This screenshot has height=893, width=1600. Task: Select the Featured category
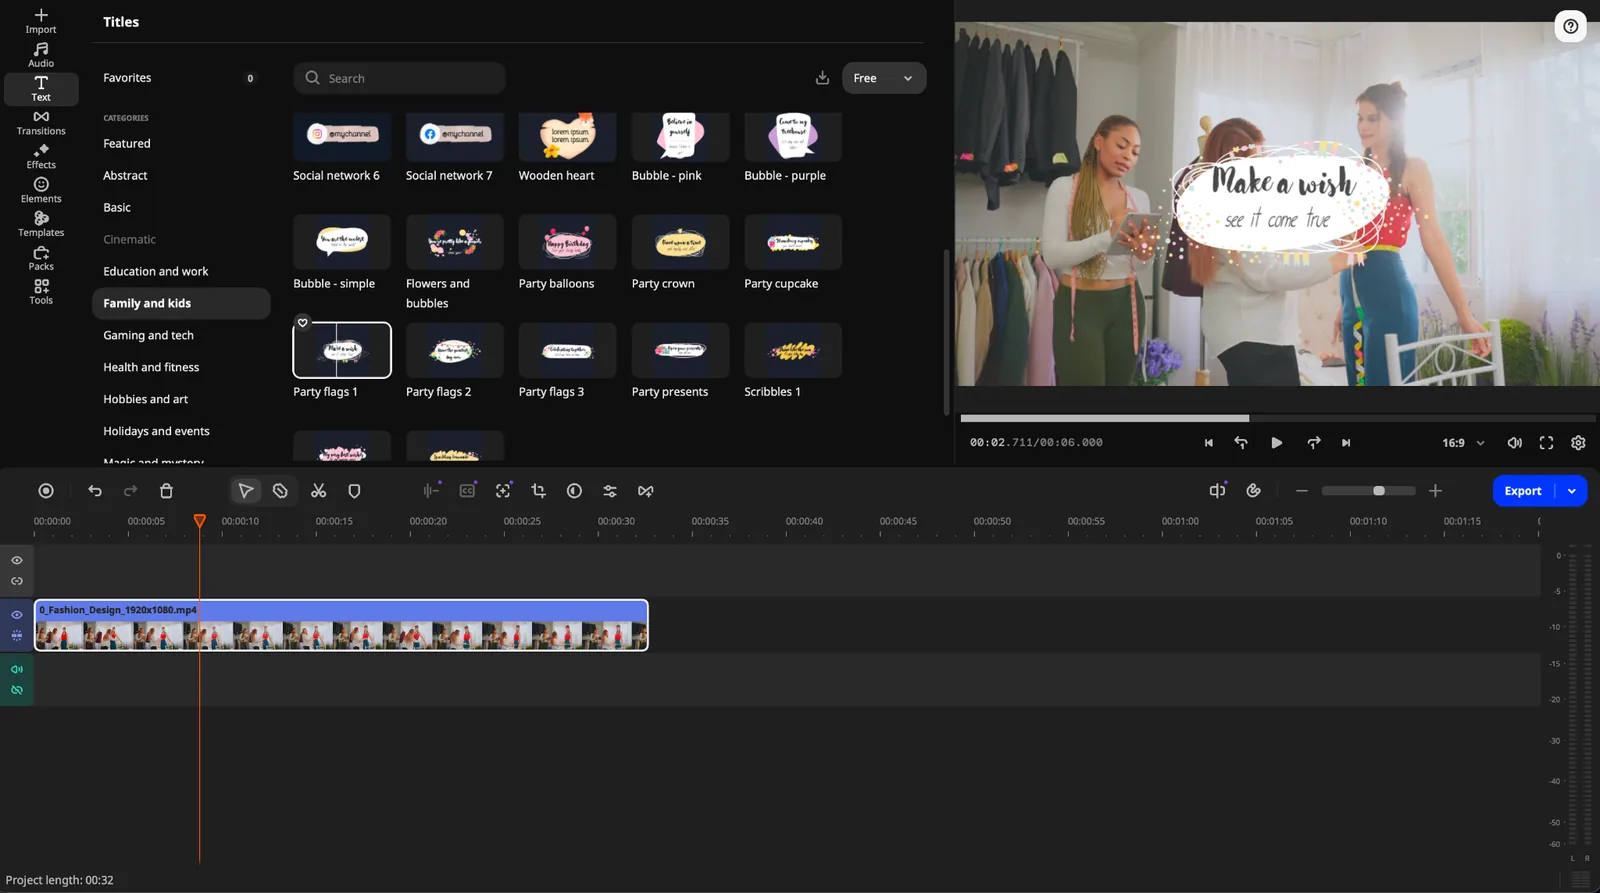tap(127, 143)
